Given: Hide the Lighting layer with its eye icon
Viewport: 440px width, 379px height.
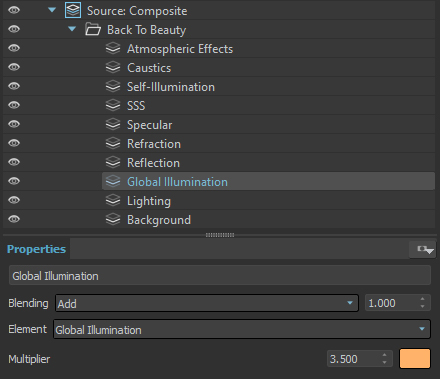Looking at the screenshot, I should coord(14,200).
